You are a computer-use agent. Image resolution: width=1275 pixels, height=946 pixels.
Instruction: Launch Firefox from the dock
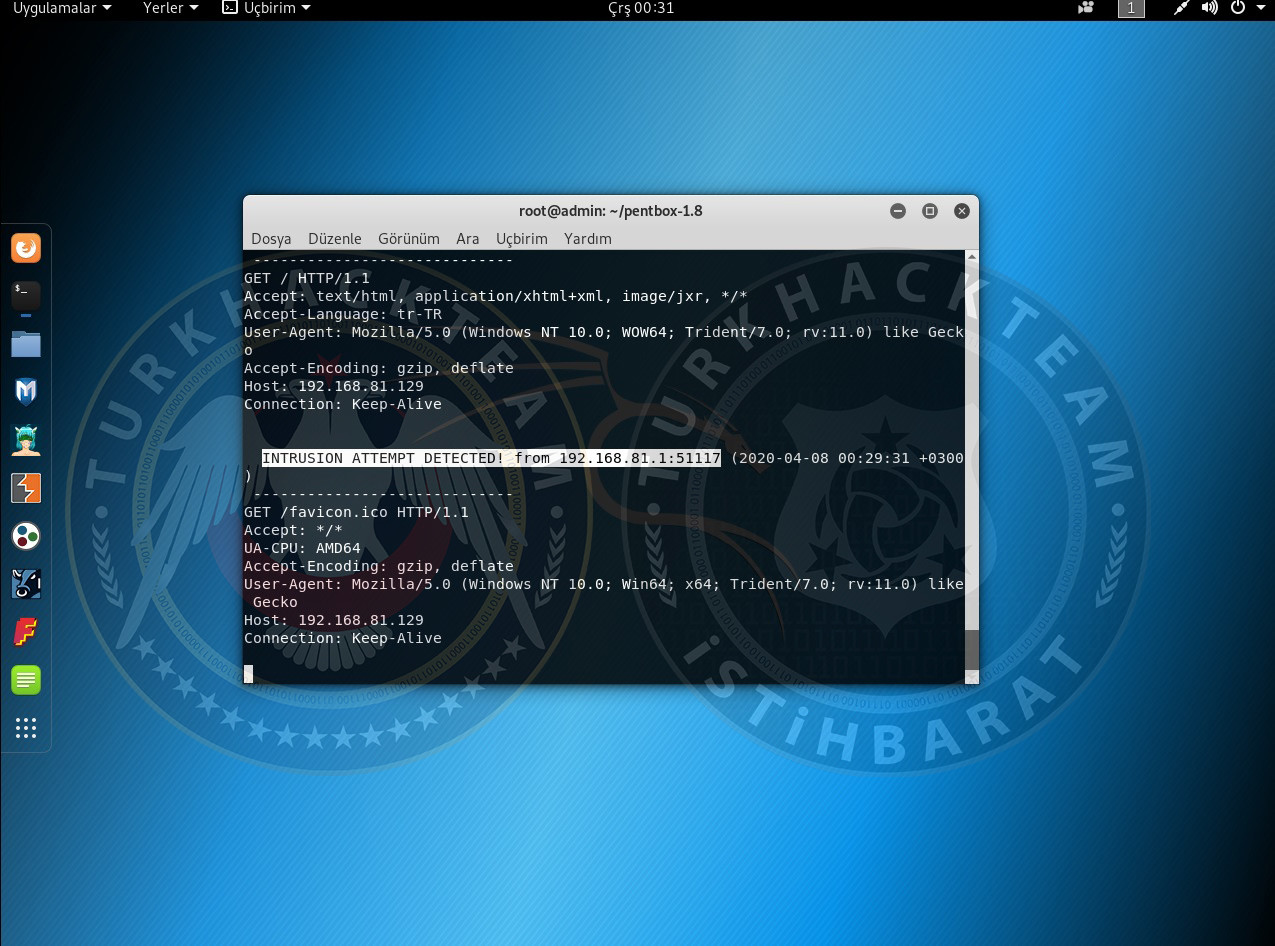point(26,247)
